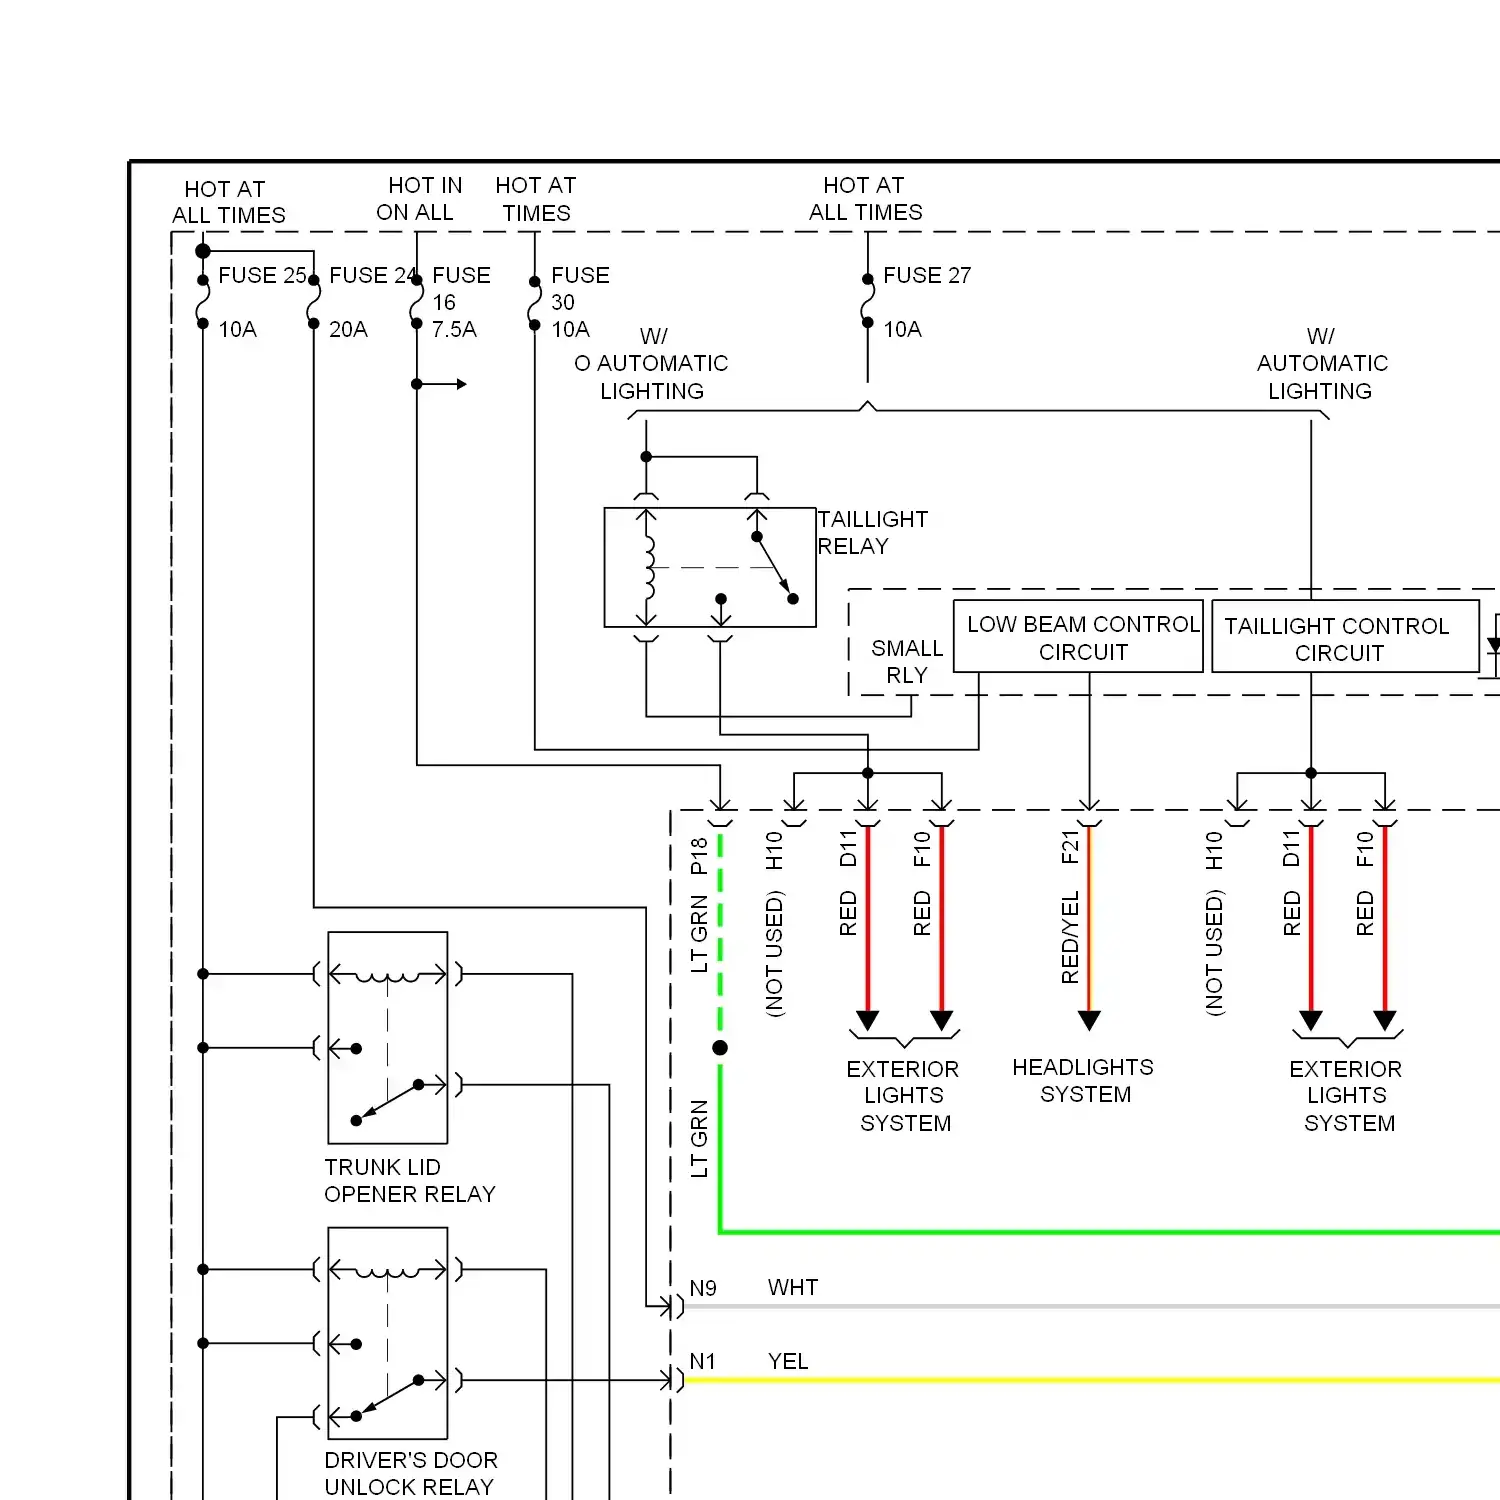Select the Taillight Relay box symbol
Screen dimensions: 1500x1500
pos(709,567)
